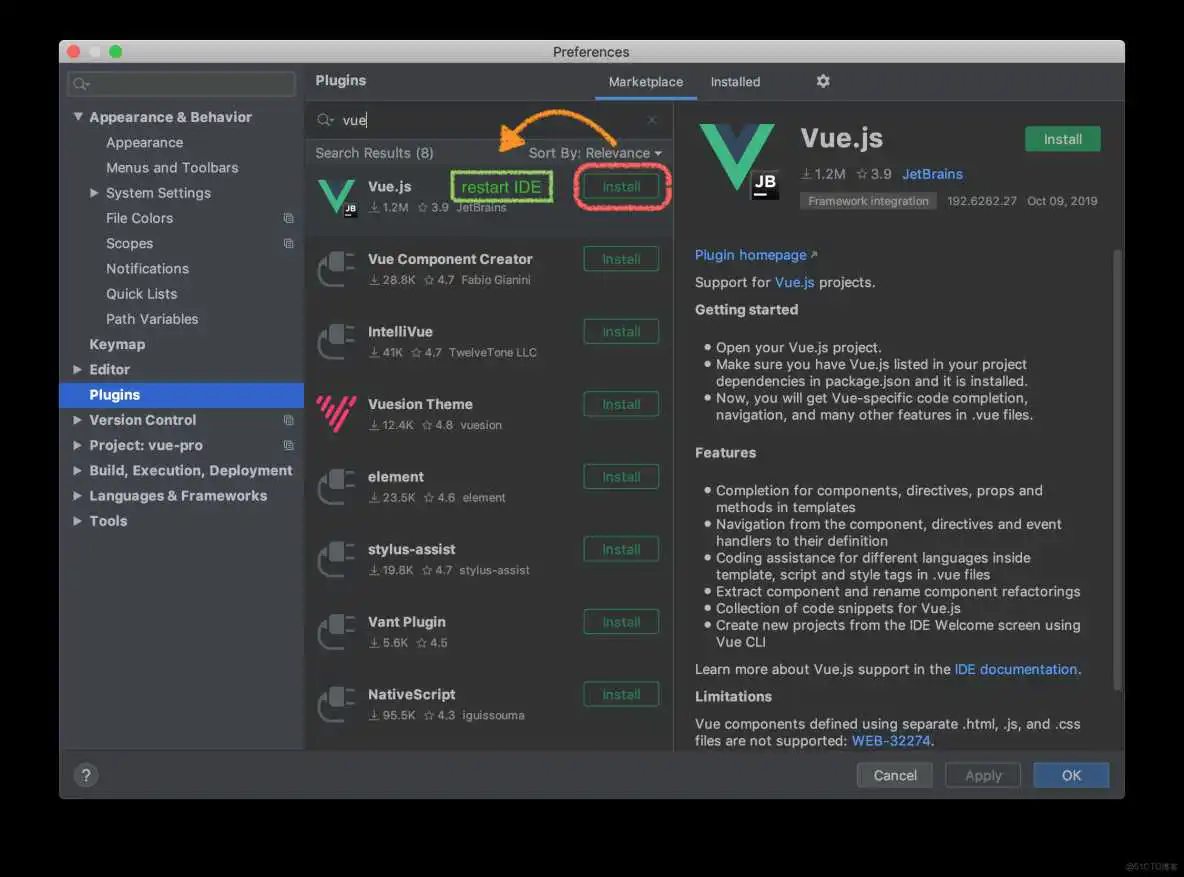Click the plugins settings gear icon
1184x877 pixels.
tap(823, 81)
